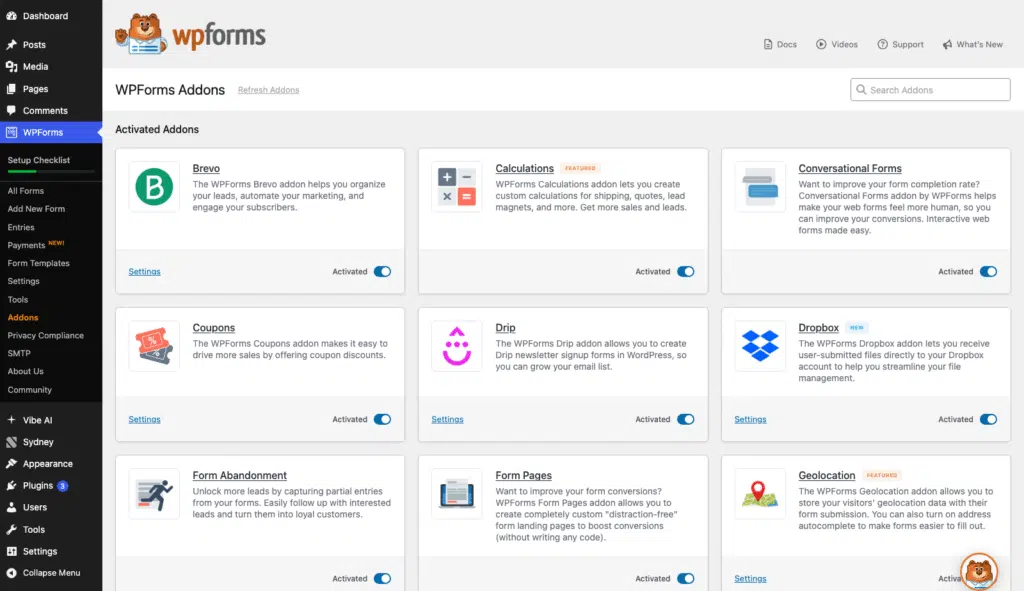Click the Conversational Forms addon icon
This screenshot has width=1024, height=591.
tap(760, 187)
